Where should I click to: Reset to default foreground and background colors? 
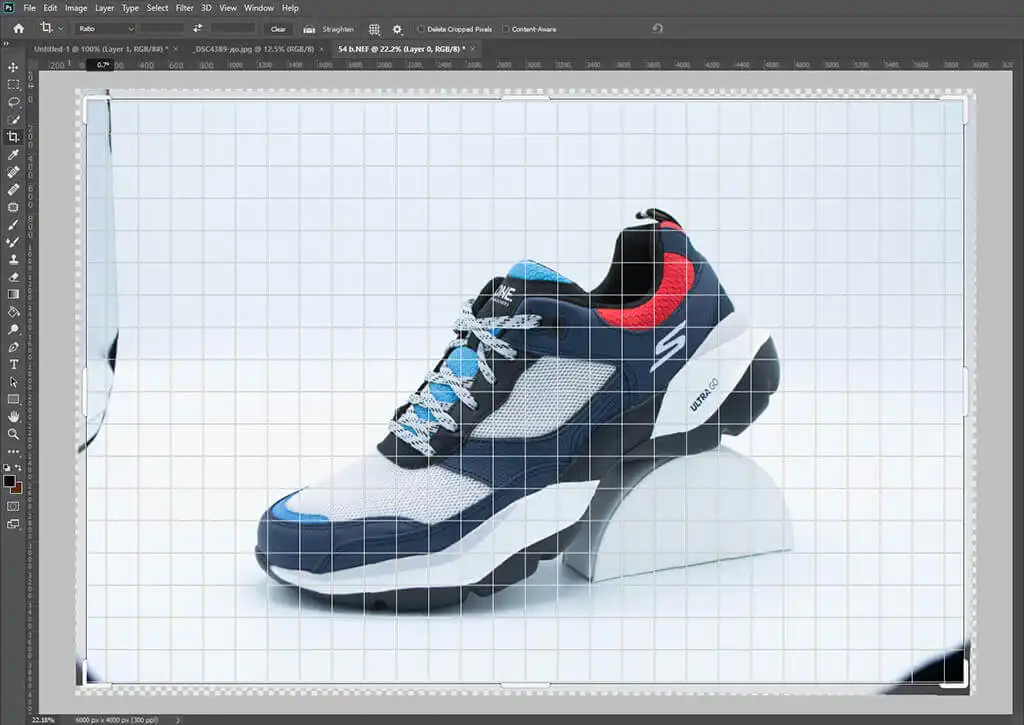(x=7, y=467)
